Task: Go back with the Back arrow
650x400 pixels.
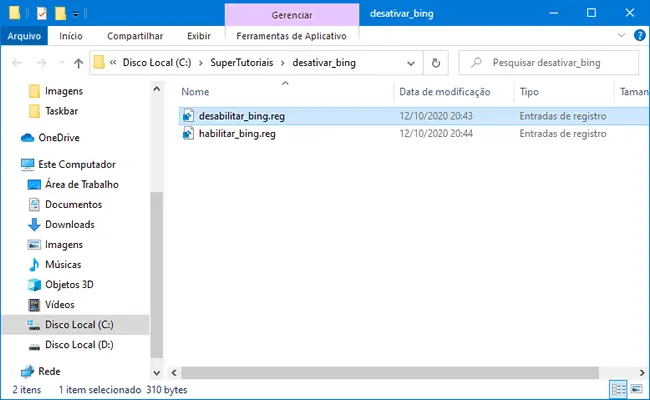Action: (16, 63)
